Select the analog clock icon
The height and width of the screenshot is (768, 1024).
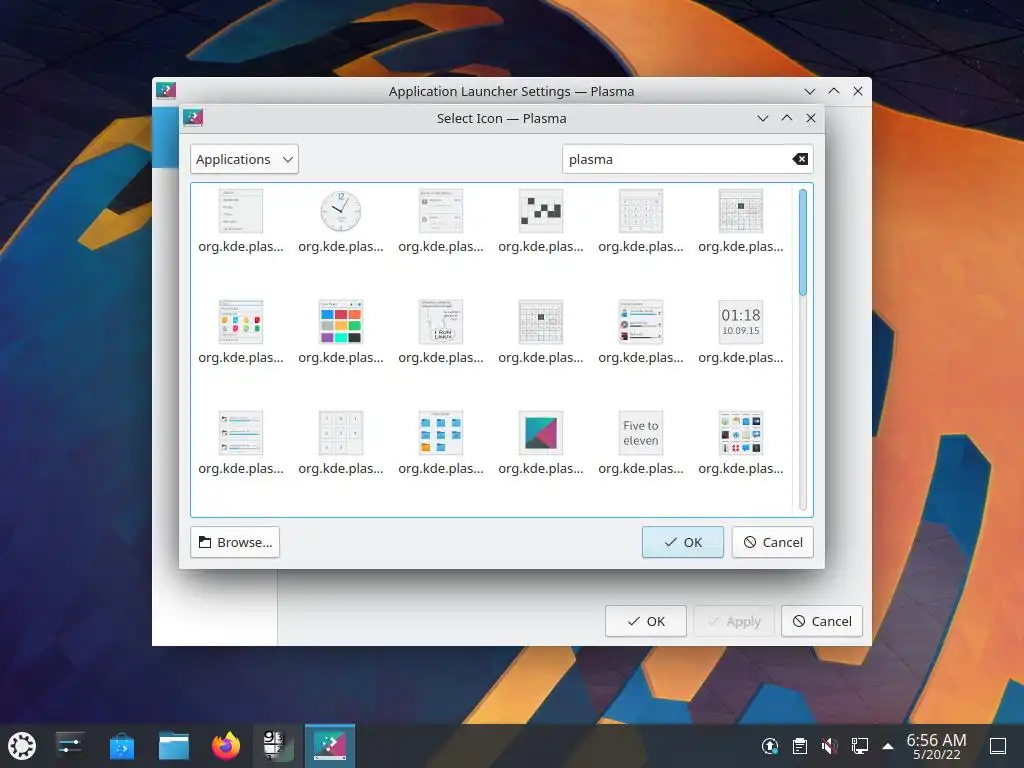[x=340, y=211]
